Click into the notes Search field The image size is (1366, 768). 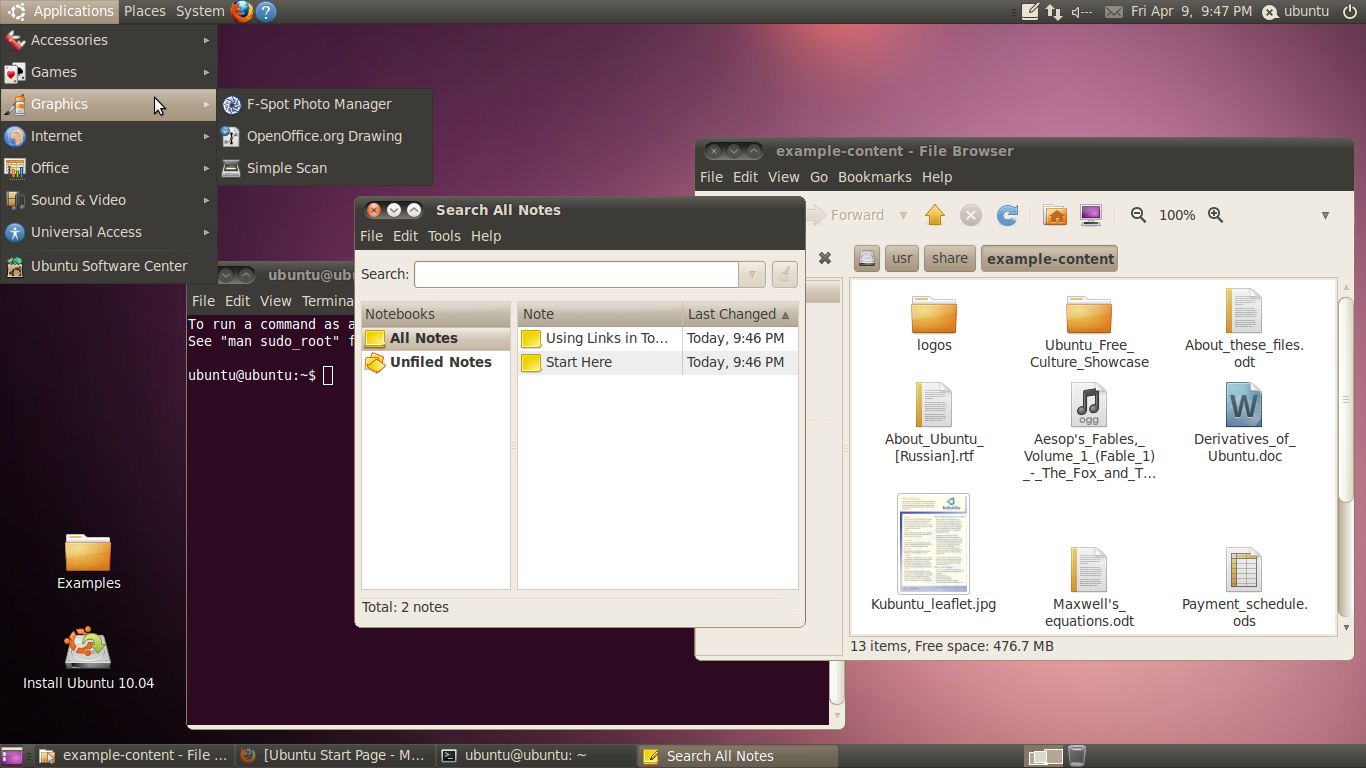tap(576, 274)
